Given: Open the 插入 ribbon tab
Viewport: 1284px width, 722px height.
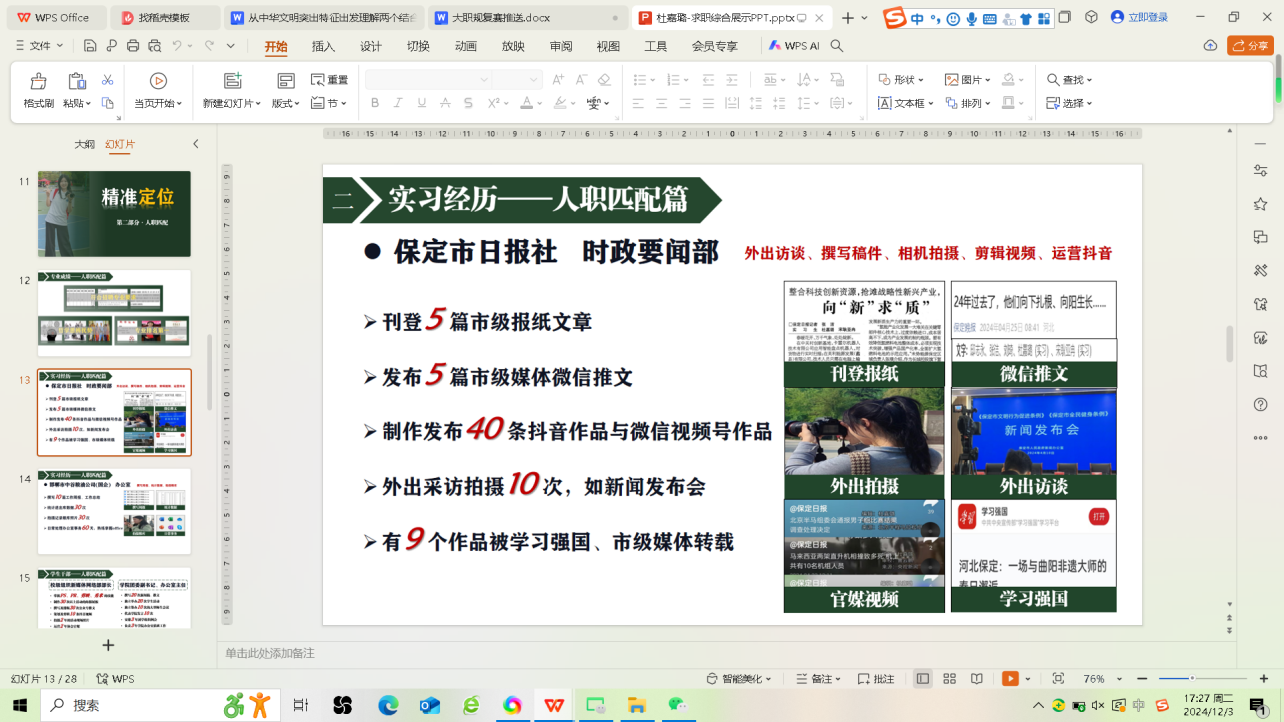Looking at the screenshot, I should coord(323,46).
